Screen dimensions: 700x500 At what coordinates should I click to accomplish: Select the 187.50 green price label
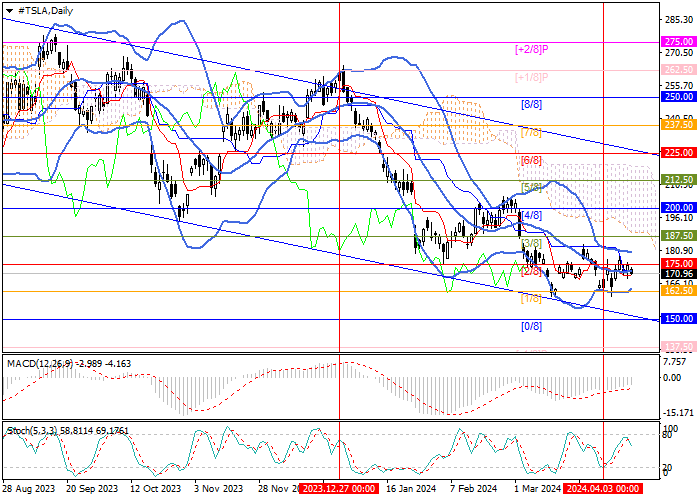(x=679, y=236)
